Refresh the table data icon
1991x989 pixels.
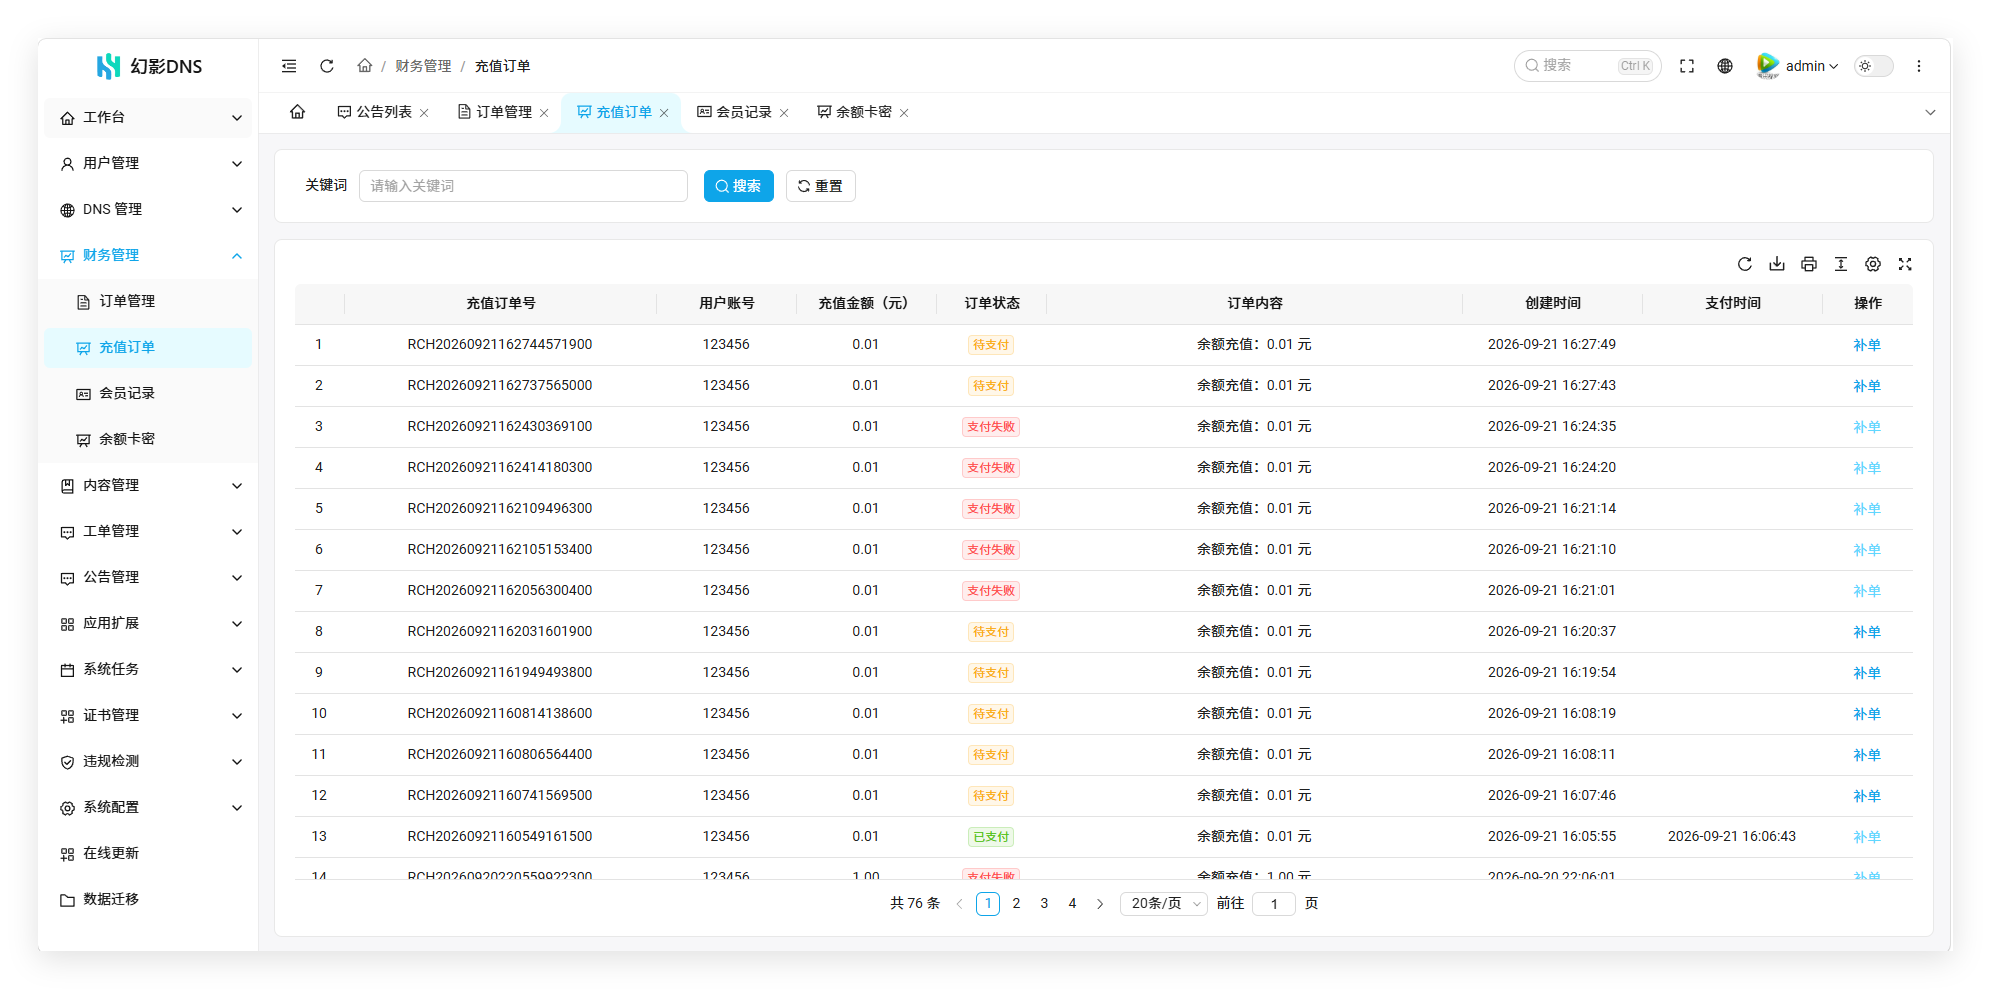pos(1745,264)
